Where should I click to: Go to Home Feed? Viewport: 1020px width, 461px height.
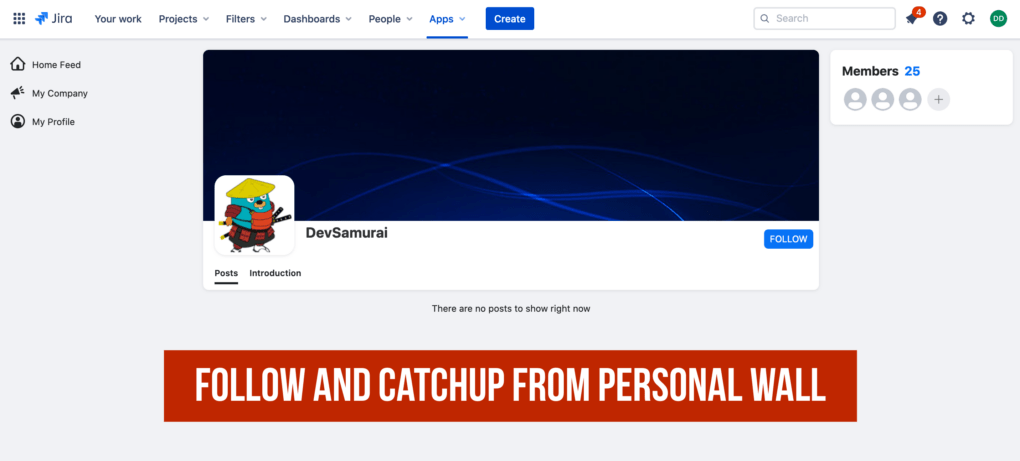[56, 65]
